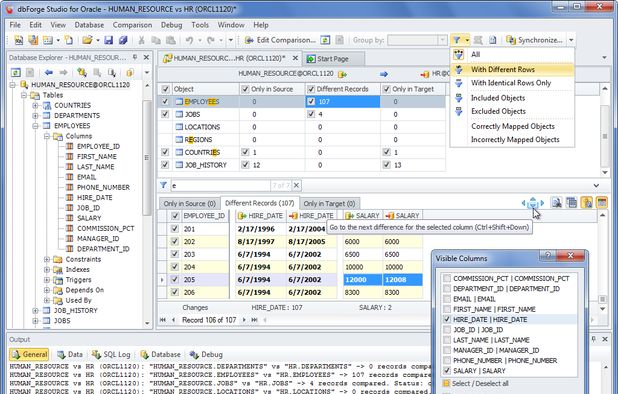The width and height of the screenshot is (618, 394).
Task: Click the back arrow in Database Explorer
Action: (x=48, y=72)
